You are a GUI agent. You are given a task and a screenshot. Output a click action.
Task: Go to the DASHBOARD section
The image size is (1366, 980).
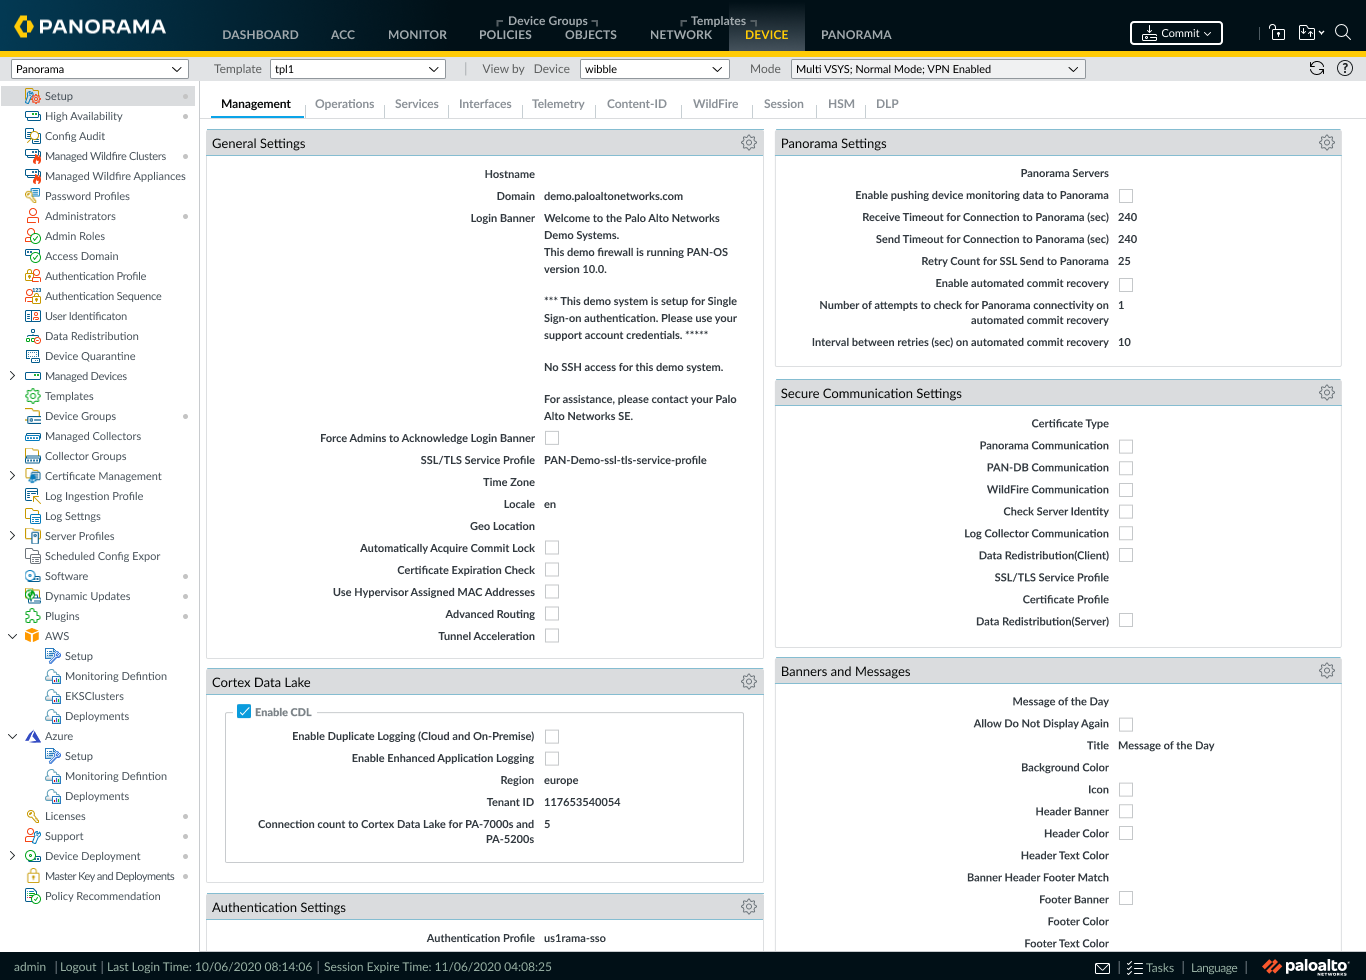pyautogui.click(x=260, y=34)
